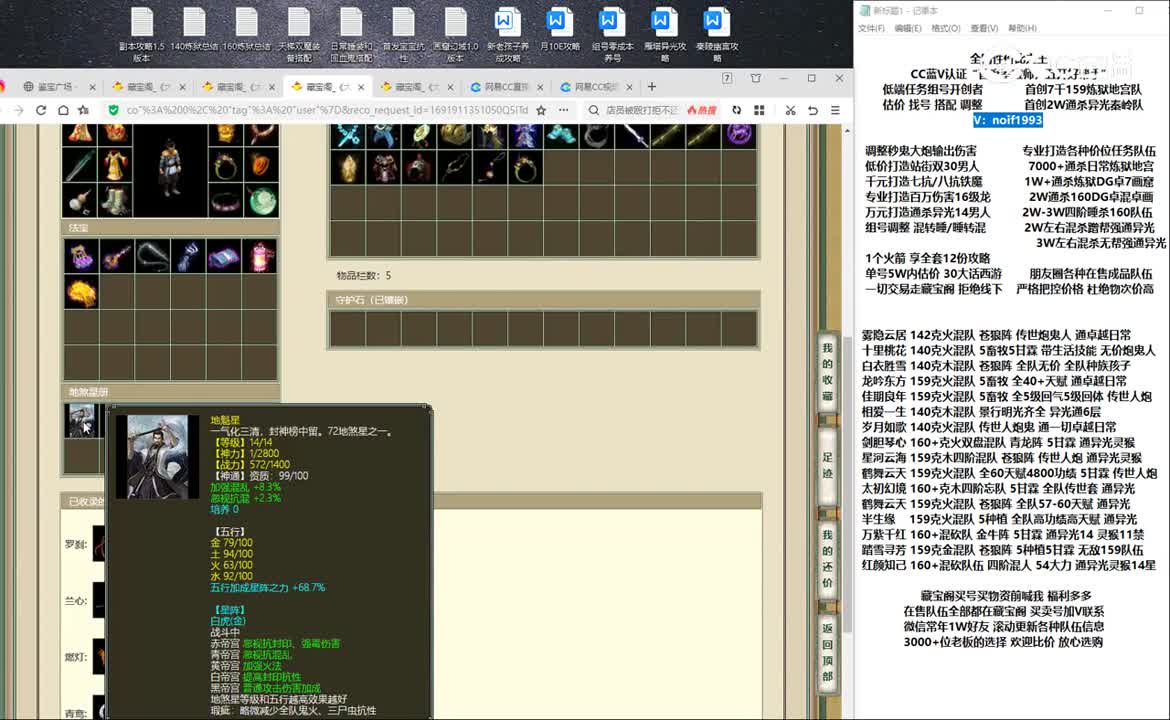
Task: Select the red armor inventory item
Action: coord(384,168)
